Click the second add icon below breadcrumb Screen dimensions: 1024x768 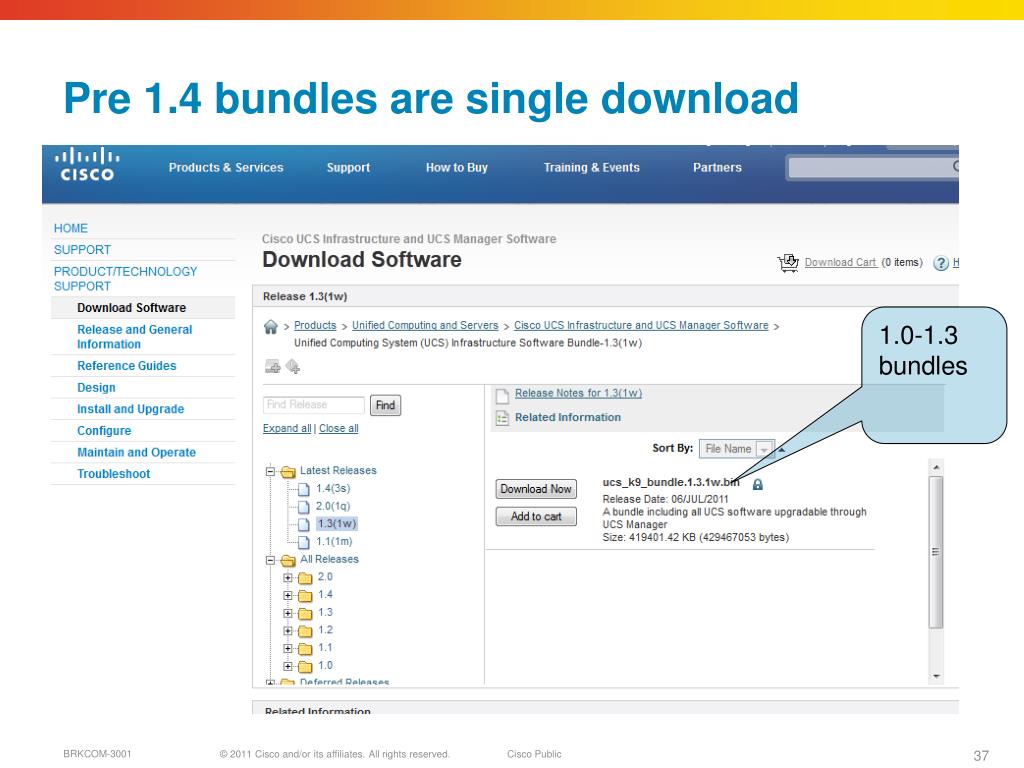click(293, 366)
